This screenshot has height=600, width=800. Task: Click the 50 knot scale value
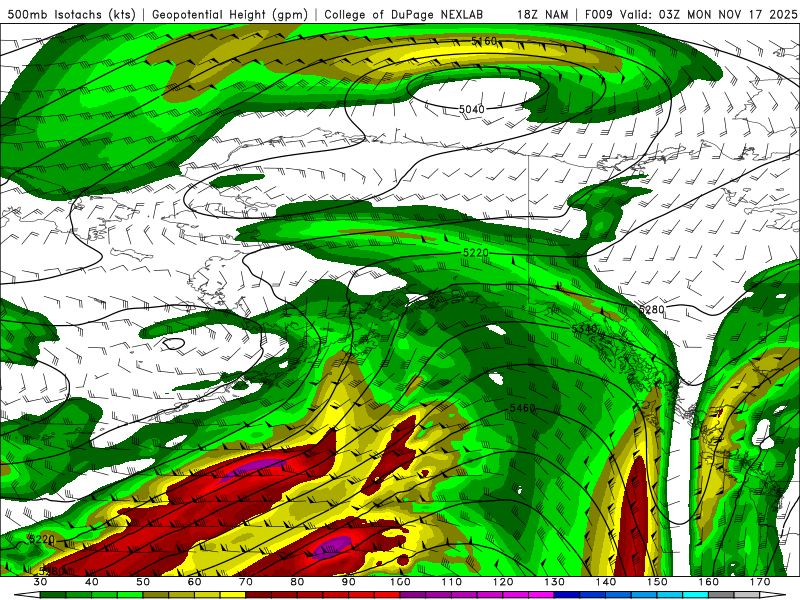click(x=143, y=582)
